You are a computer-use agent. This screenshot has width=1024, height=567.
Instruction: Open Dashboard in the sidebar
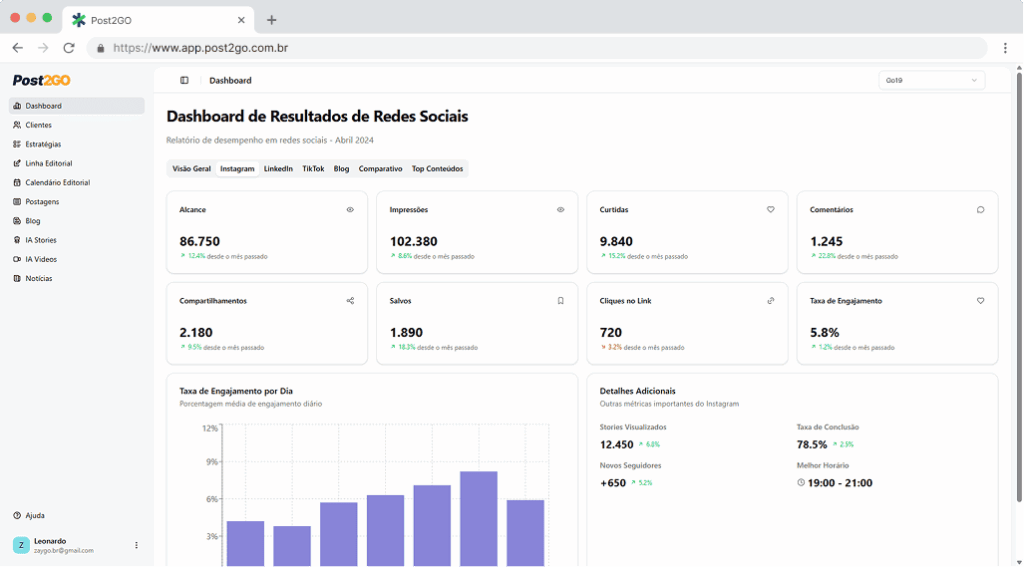(76, 106)
